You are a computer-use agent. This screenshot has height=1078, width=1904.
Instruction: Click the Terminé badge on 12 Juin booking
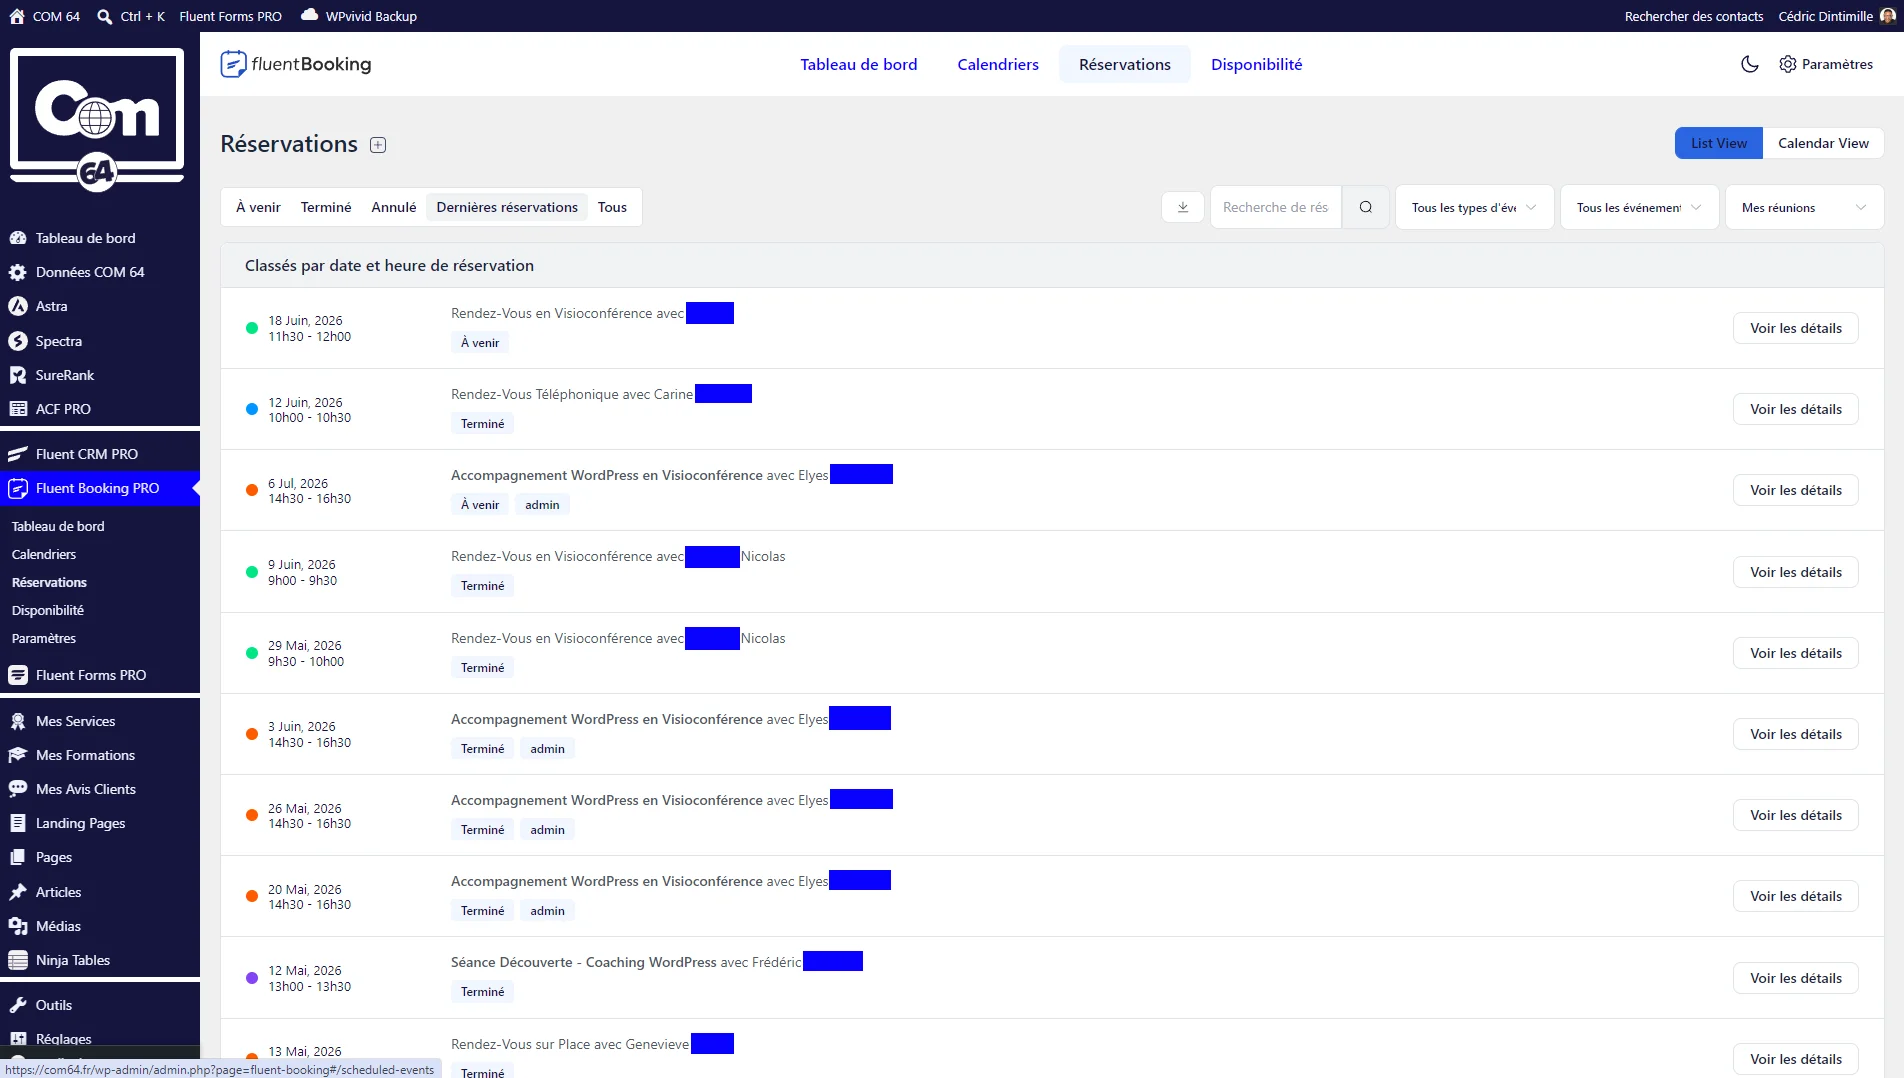pyautogui.click(x=482, y=424)
